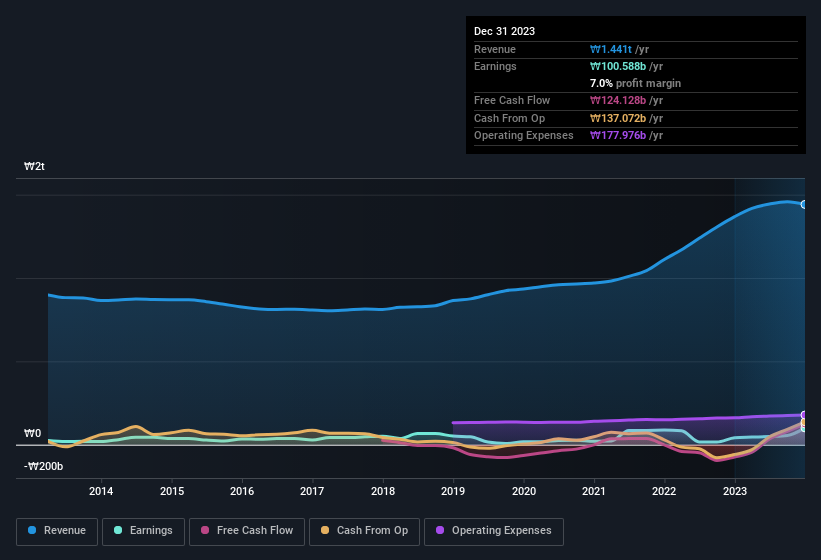Click the 2018 x-axis label

pyautogui.click(x=383, y=491)
